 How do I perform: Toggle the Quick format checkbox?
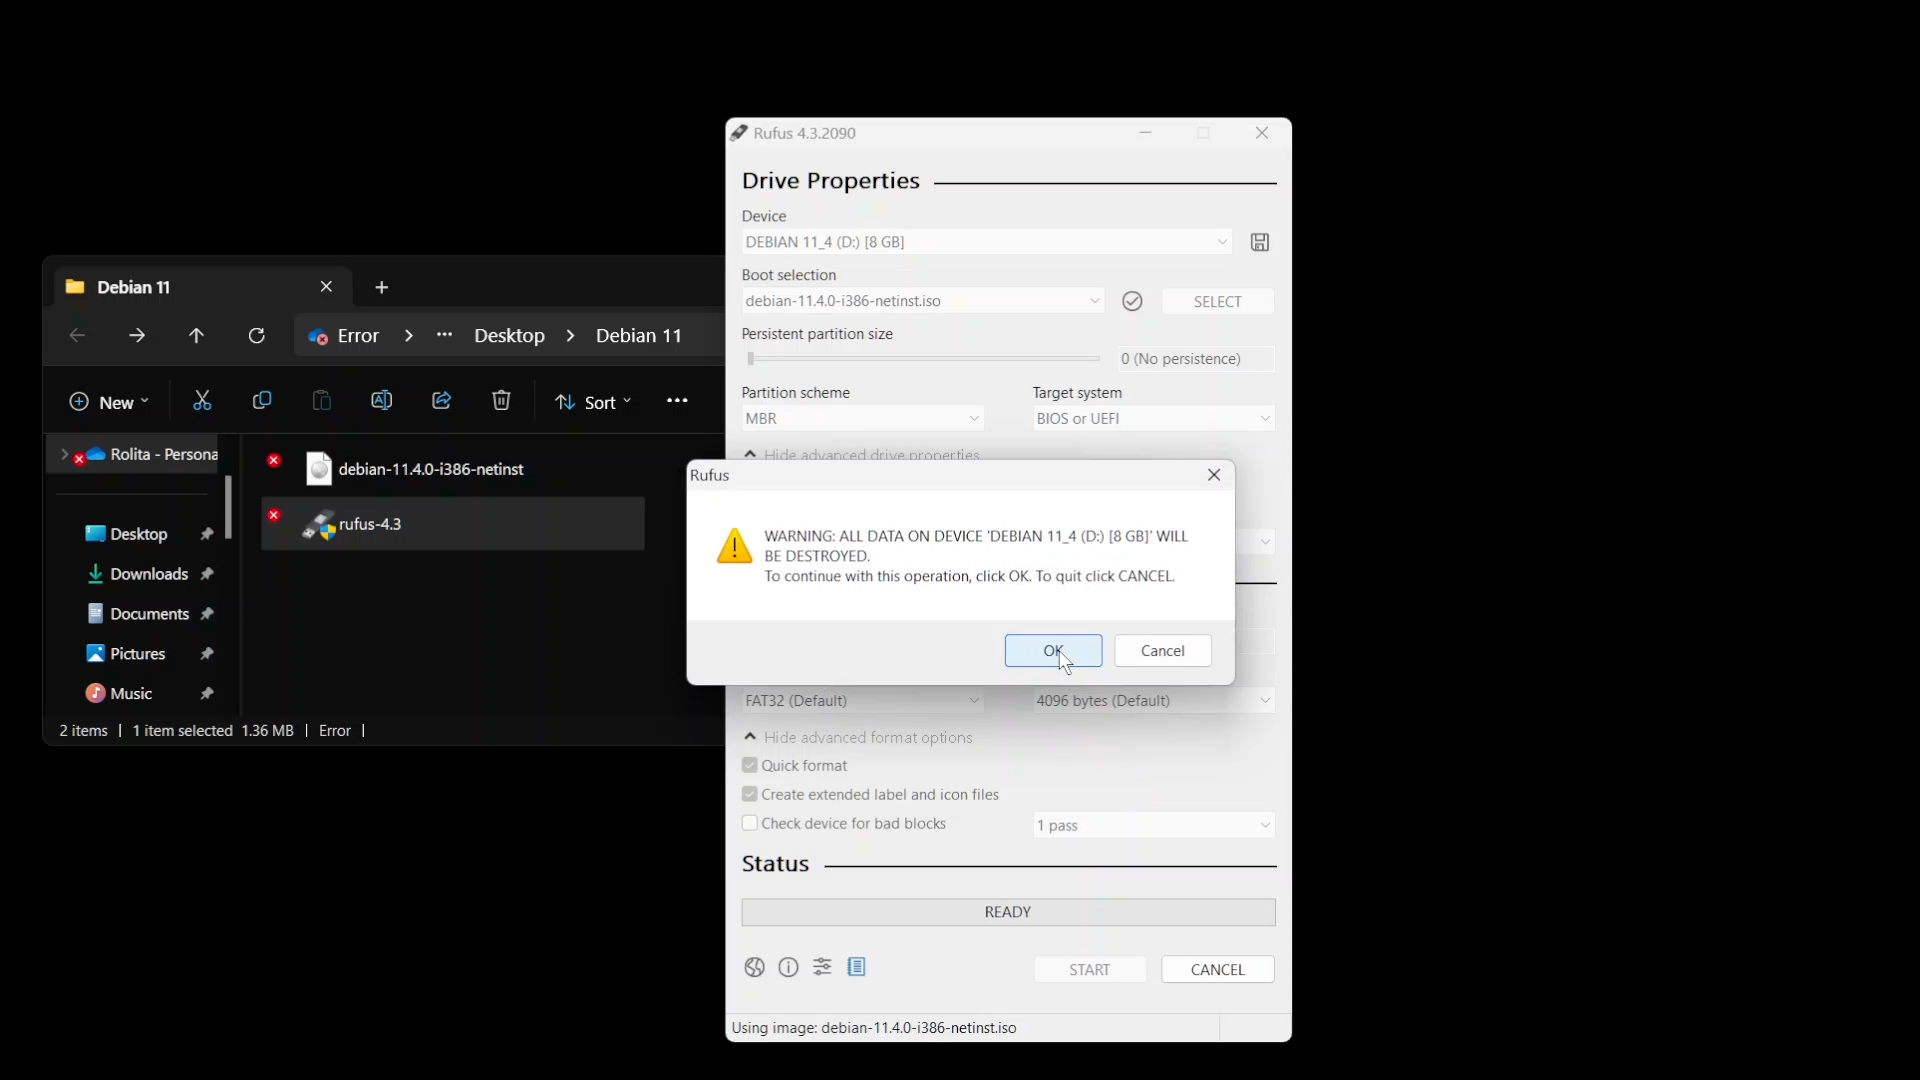coord(750,765)
